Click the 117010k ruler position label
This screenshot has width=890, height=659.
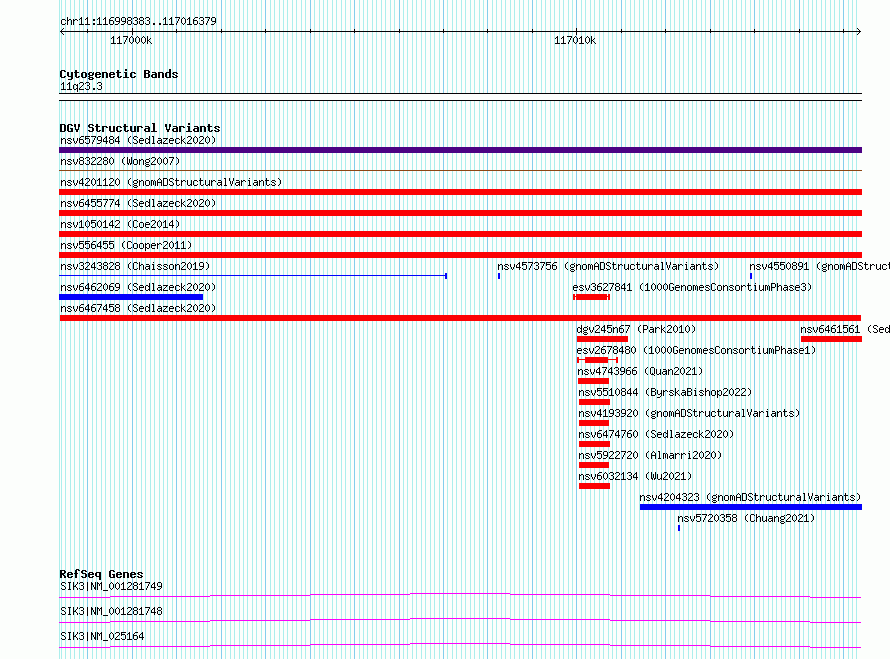[x=575, y=40]
